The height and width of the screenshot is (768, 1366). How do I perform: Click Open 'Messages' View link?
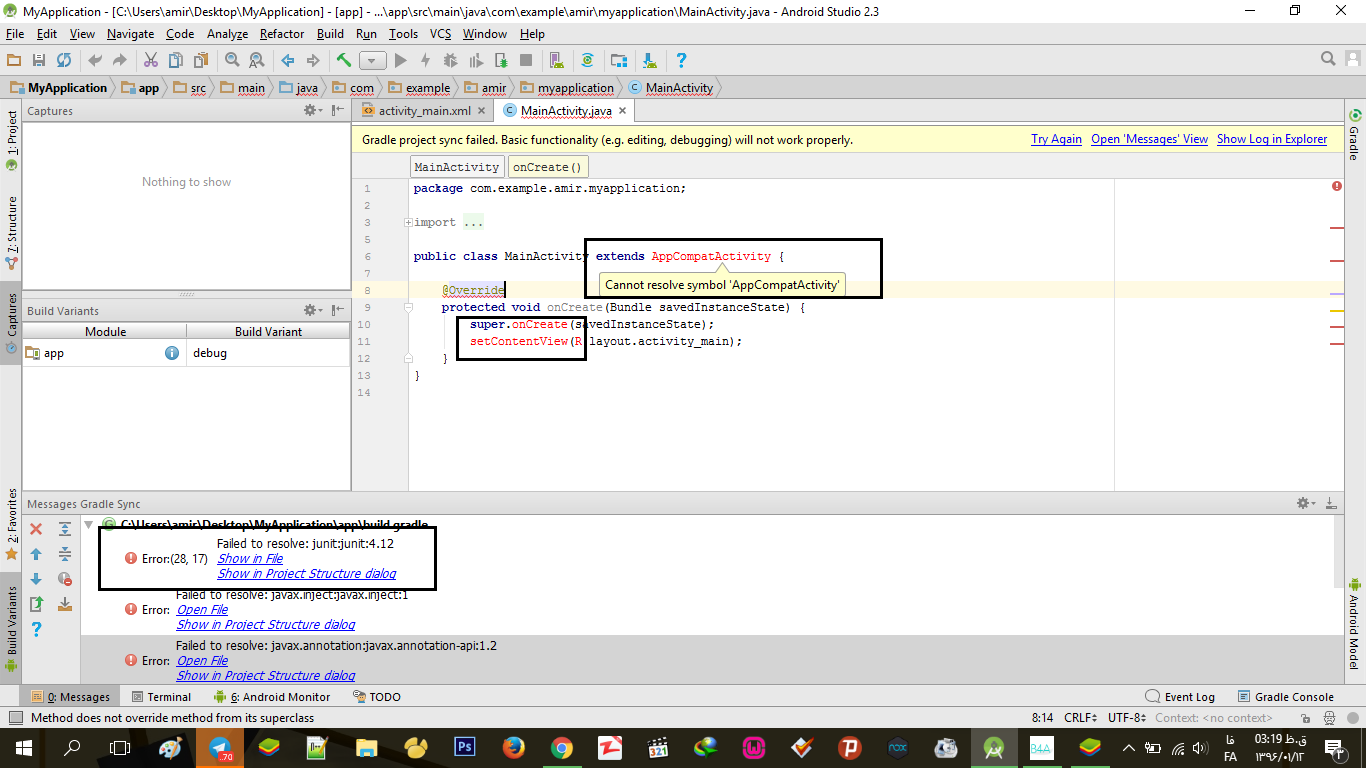point(1149,140)
